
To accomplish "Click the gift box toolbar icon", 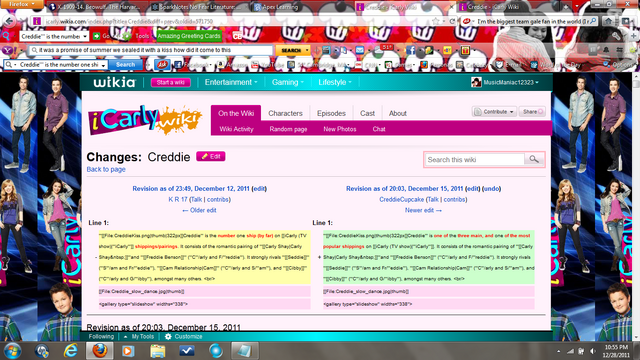I will coord(465,50).
